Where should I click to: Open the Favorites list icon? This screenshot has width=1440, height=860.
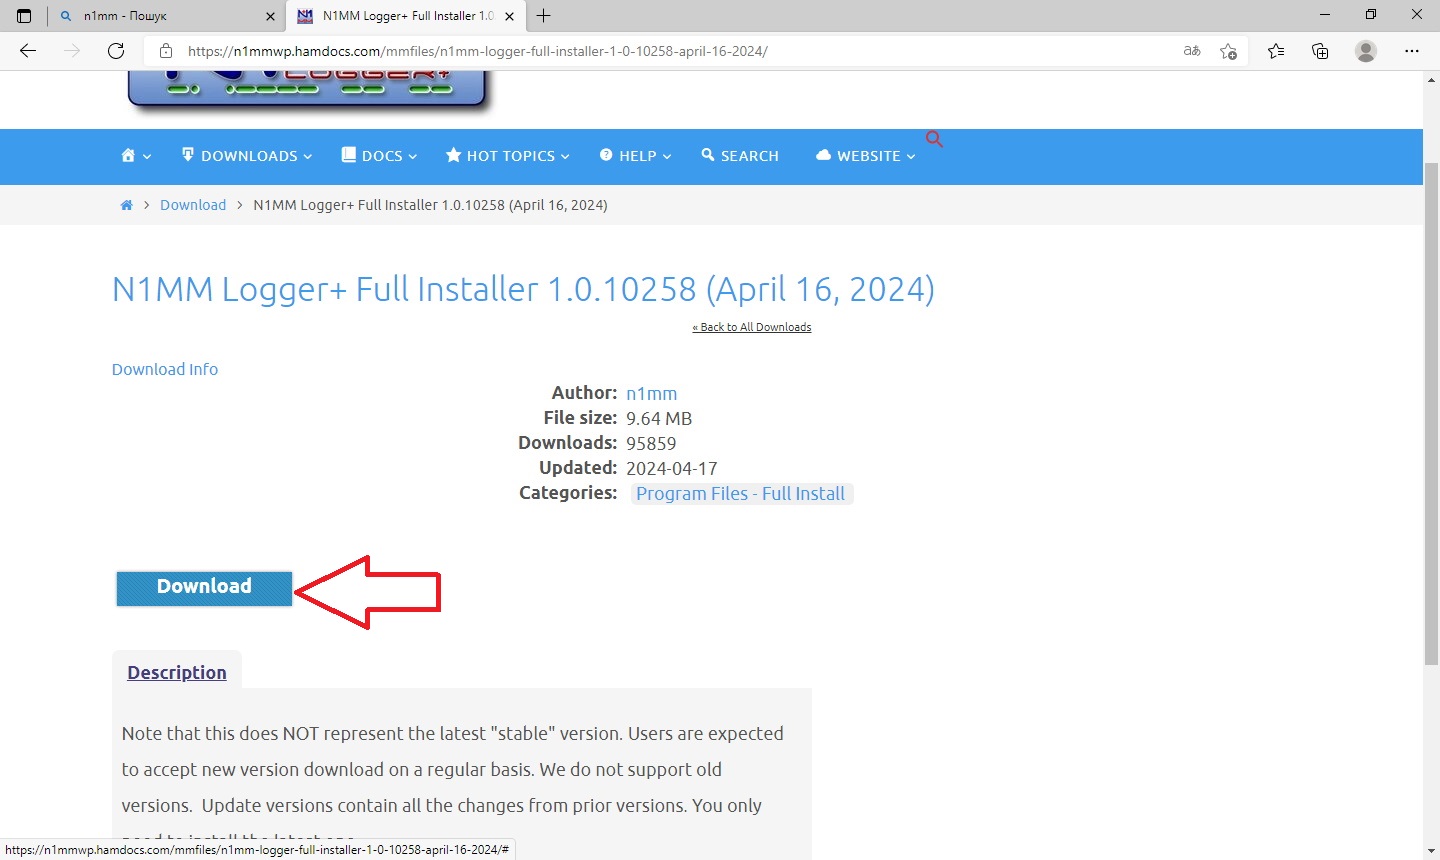pyautogui.click(x=1276, y=51)
